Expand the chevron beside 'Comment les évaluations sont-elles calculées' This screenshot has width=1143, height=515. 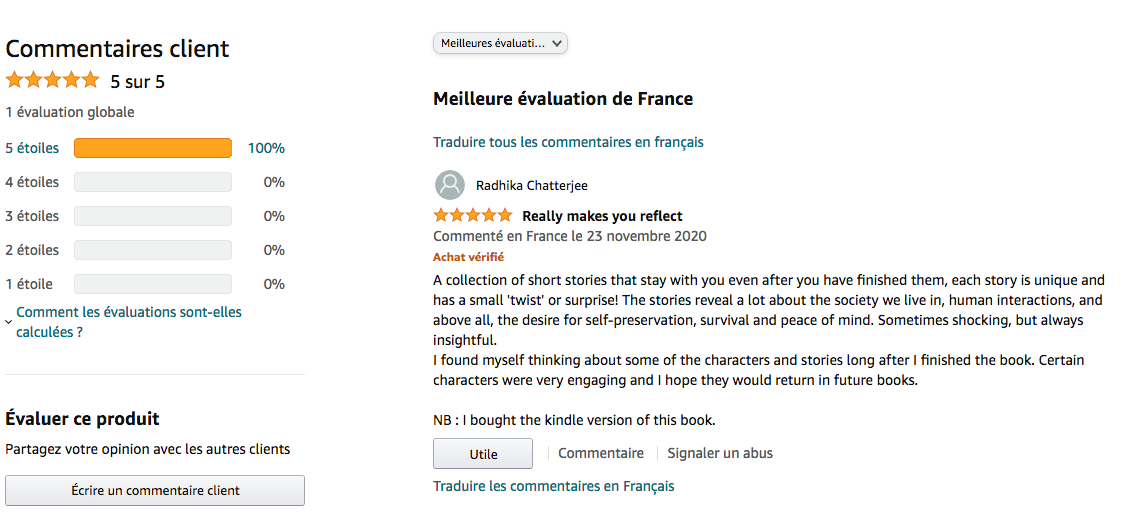(x=9, y=322)
